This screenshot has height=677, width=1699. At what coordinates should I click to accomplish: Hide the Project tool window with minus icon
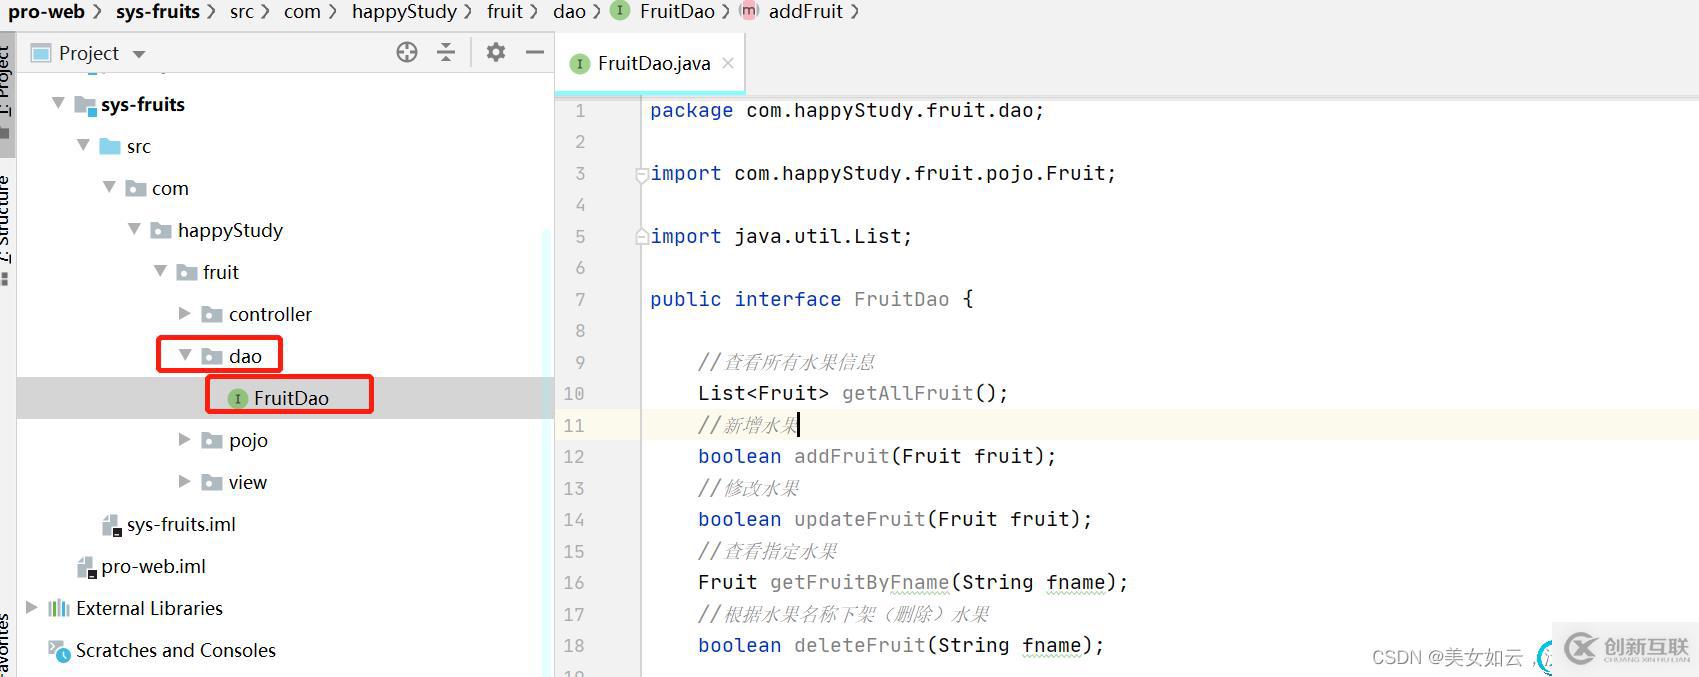tap(535, 53)
